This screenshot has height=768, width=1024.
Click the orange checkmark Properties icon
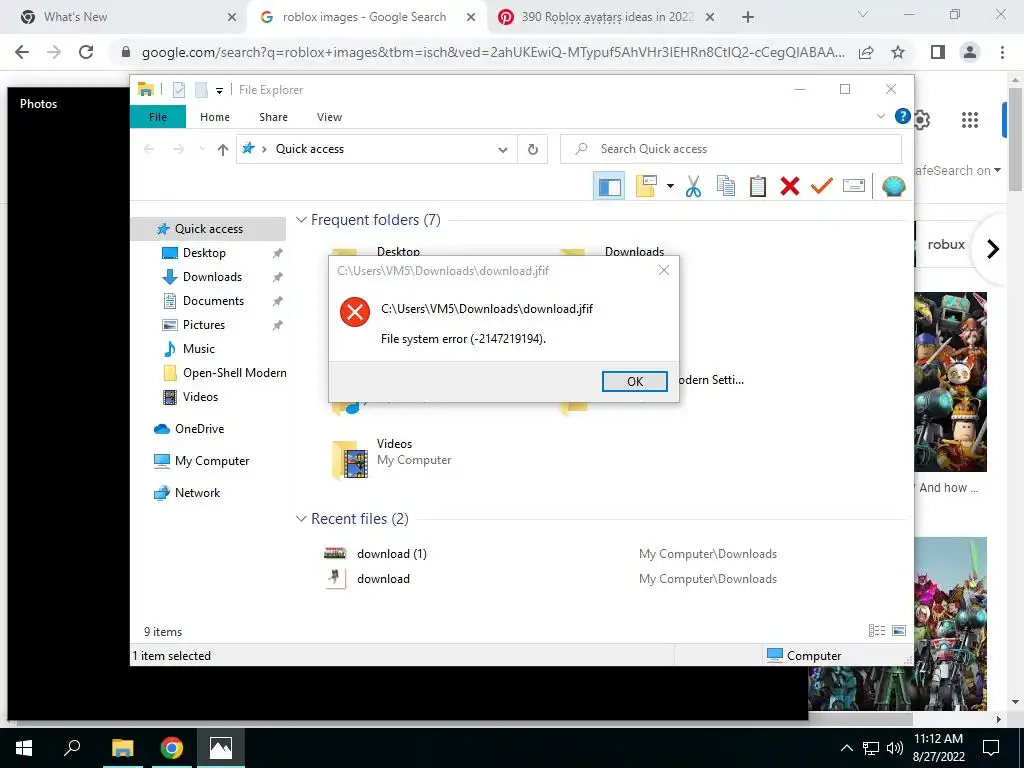pyautogui.click(x=822, y=186)
